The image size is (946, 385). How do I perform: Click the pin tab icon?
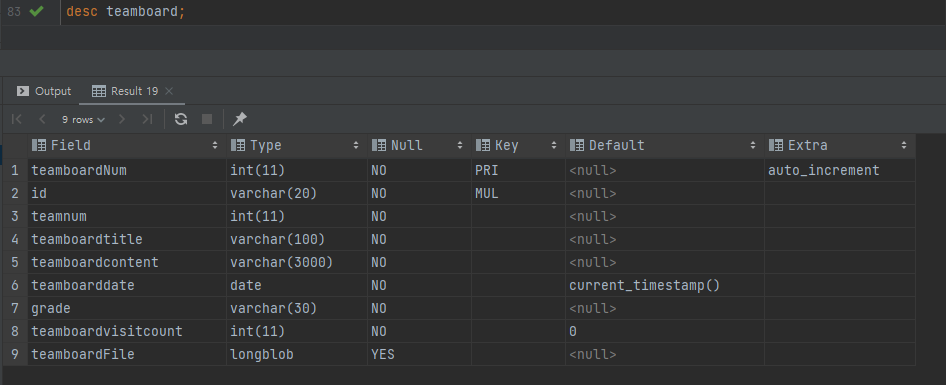[240, 119]
